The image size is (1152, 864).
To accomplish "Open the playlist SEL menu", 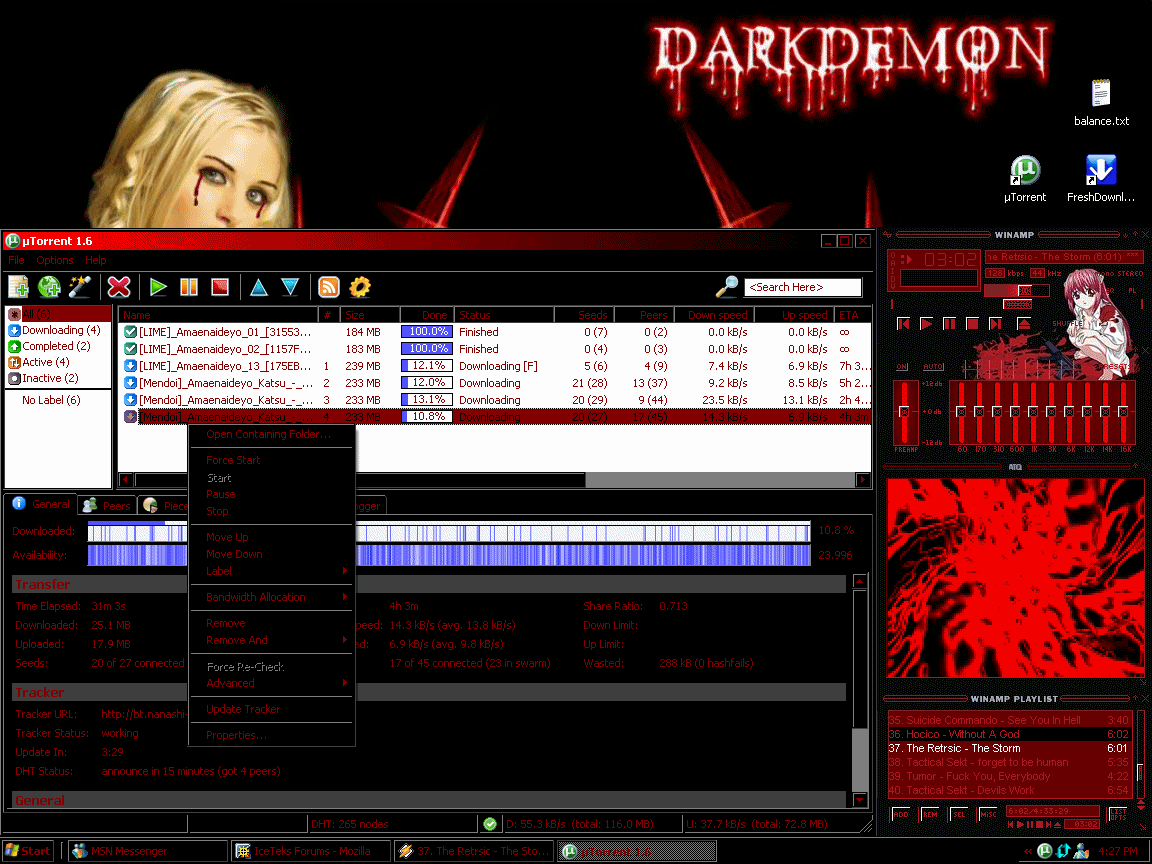I will point(959,814).
